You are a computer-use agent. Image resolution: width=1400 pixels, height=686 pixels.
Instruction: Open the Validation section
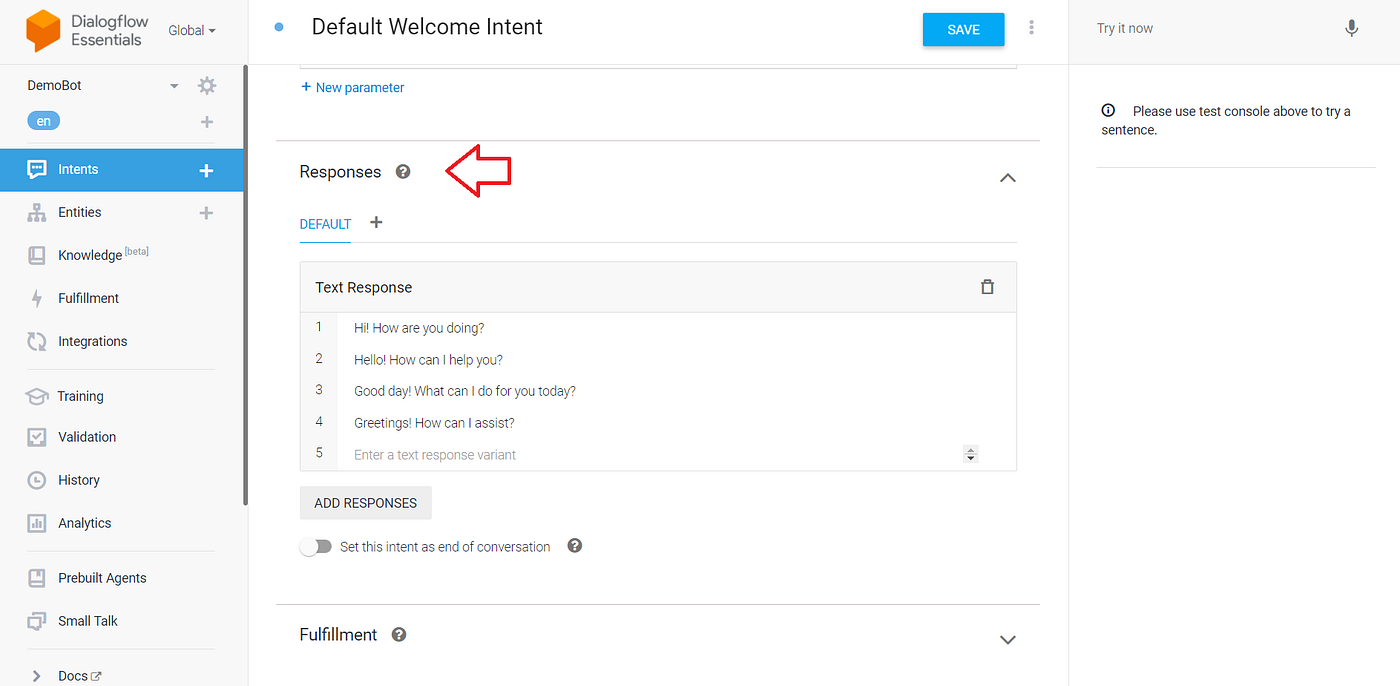click(87, 436)
